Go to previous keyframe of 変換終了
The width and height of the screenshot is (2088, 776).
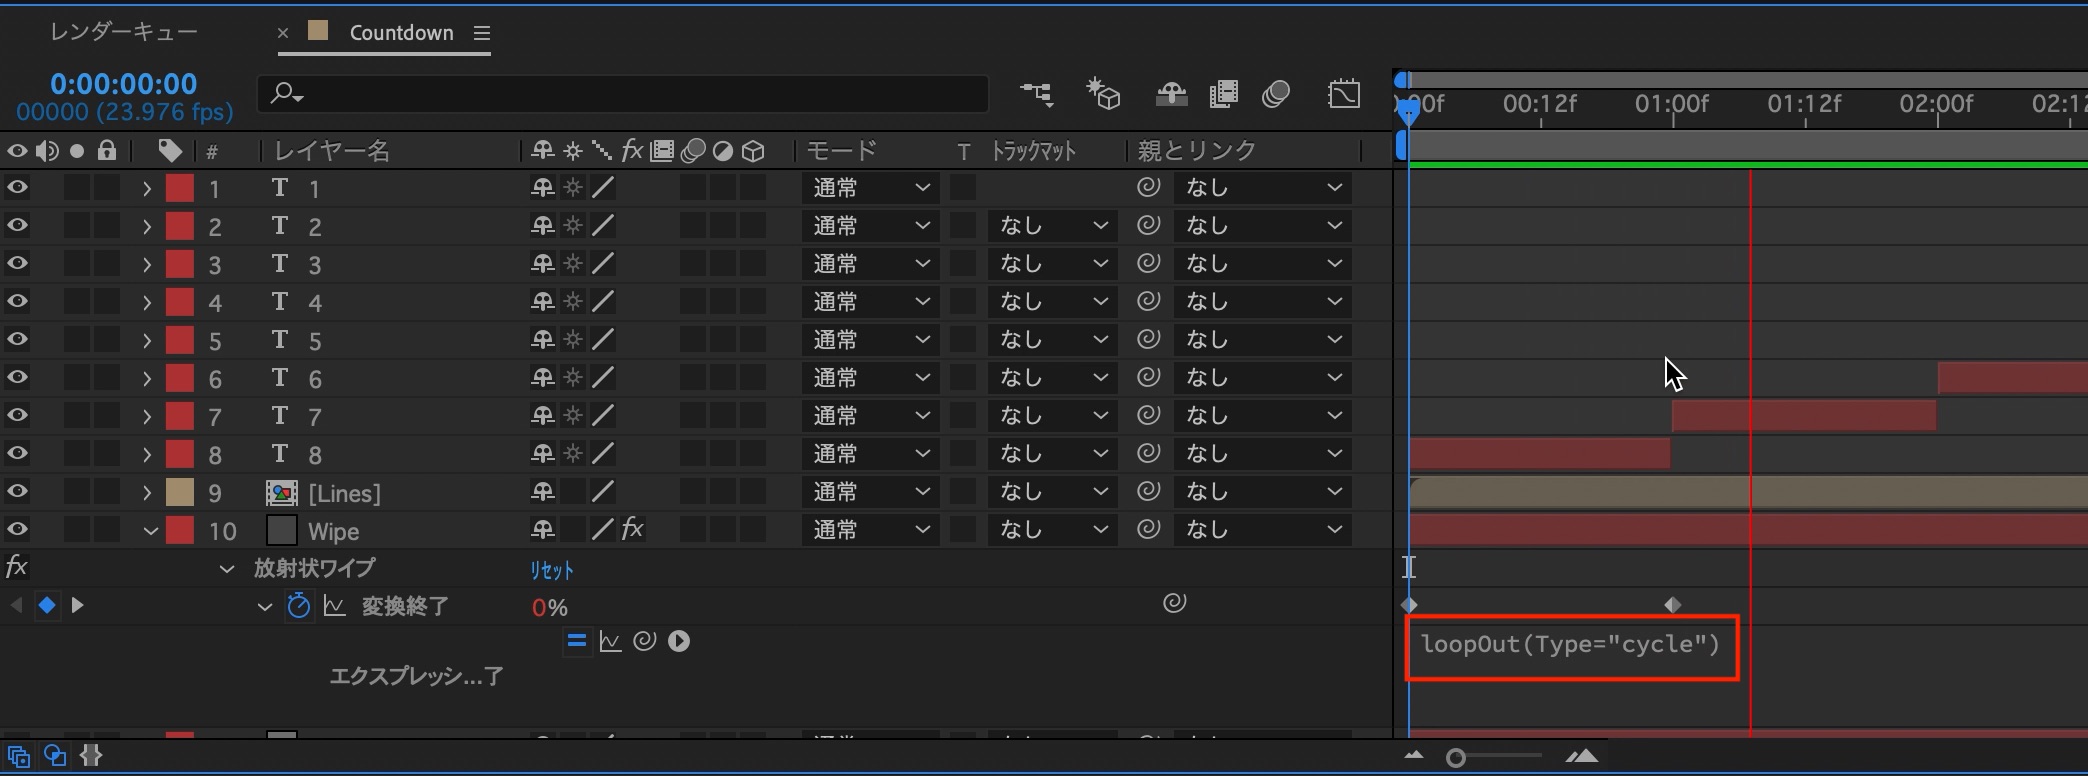click(16, 605)
